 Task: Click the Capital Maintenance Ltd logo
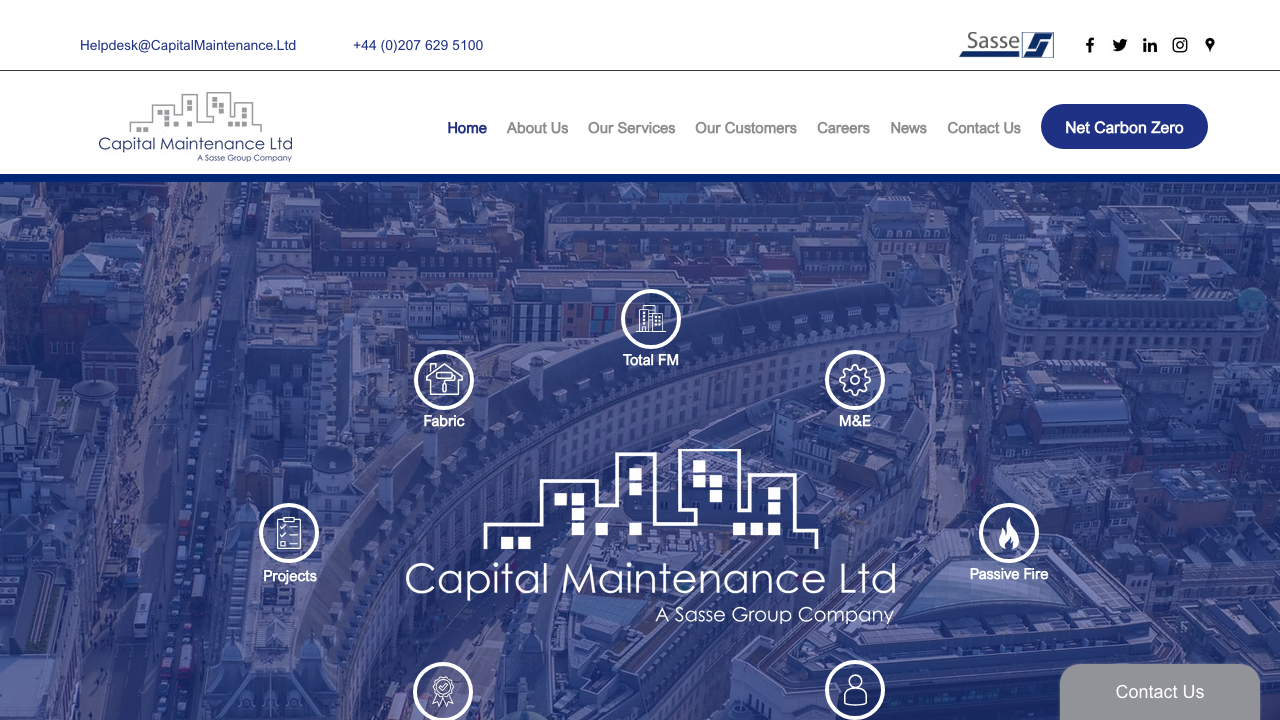[x=195, y=125]
